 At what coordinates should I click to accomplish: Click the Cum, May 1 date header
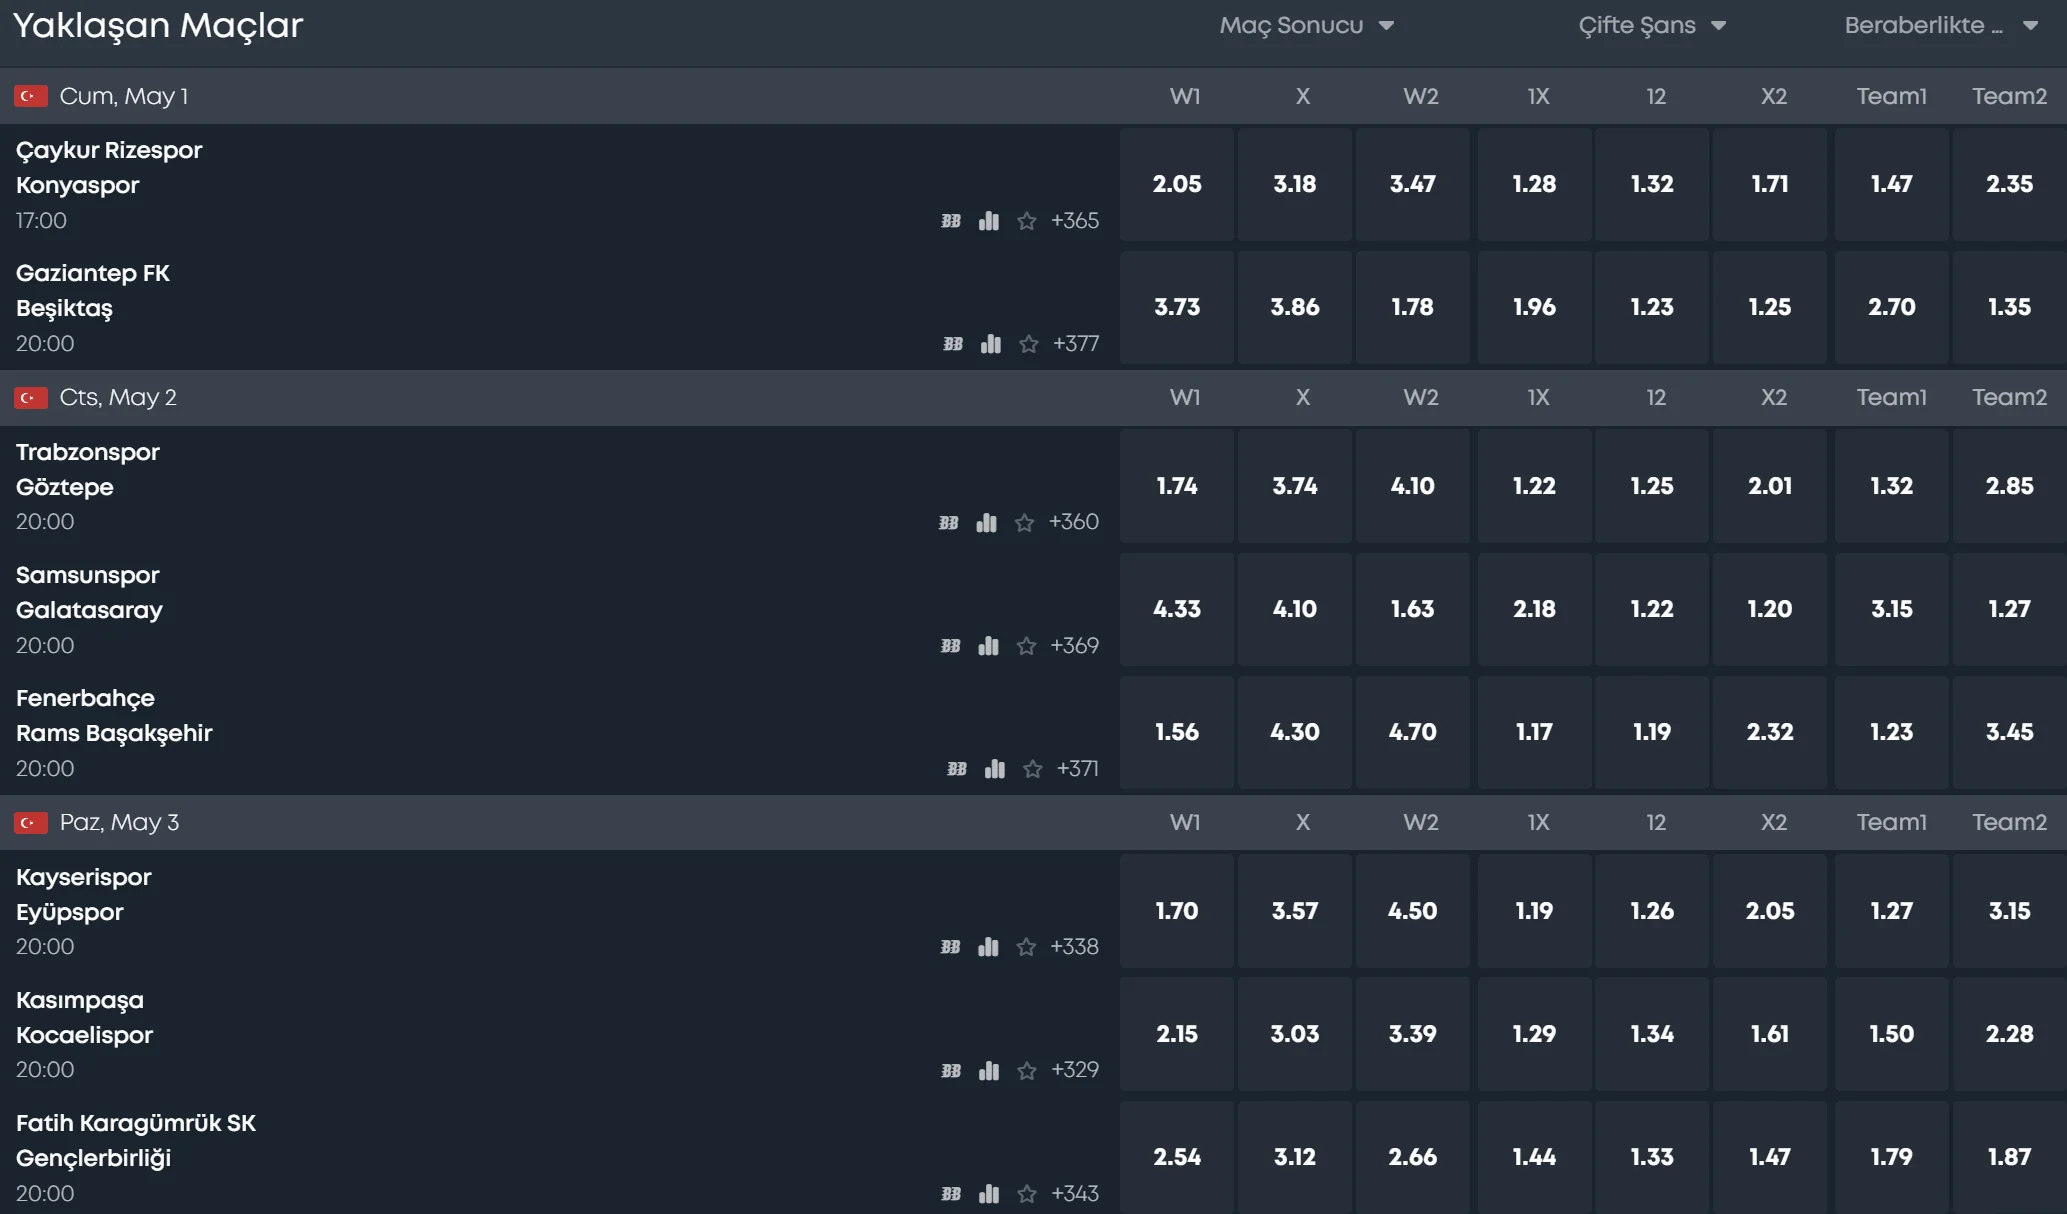coord(124,96)
